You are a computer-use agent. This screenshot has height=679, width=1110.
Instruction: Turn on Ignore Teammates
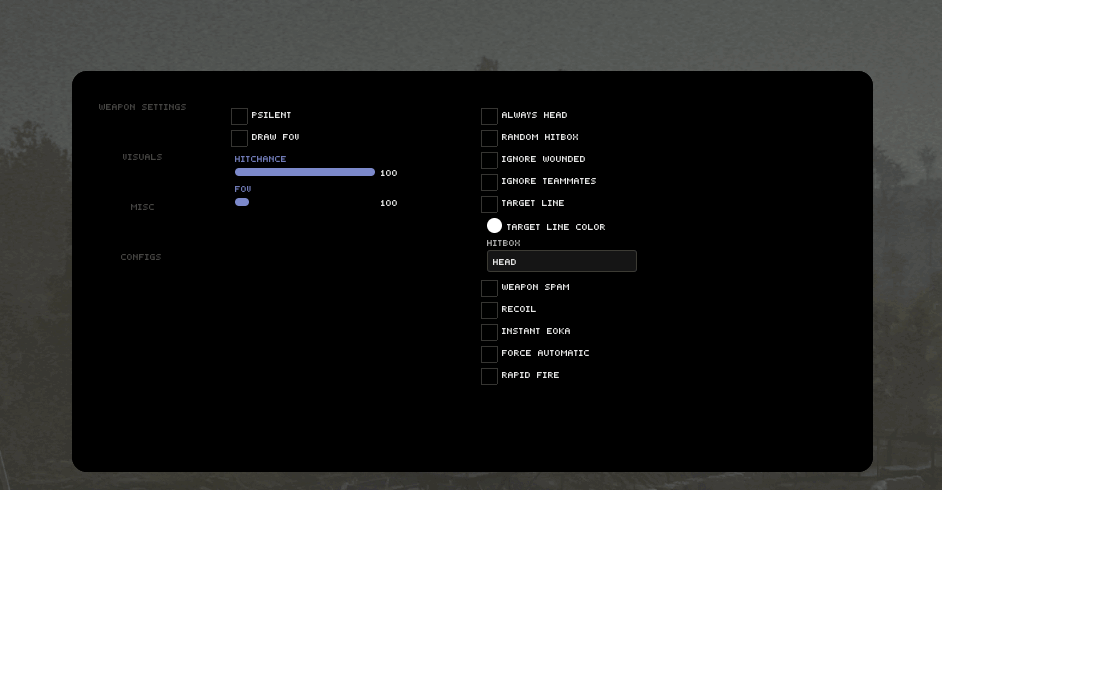click(x=489, y=182)
